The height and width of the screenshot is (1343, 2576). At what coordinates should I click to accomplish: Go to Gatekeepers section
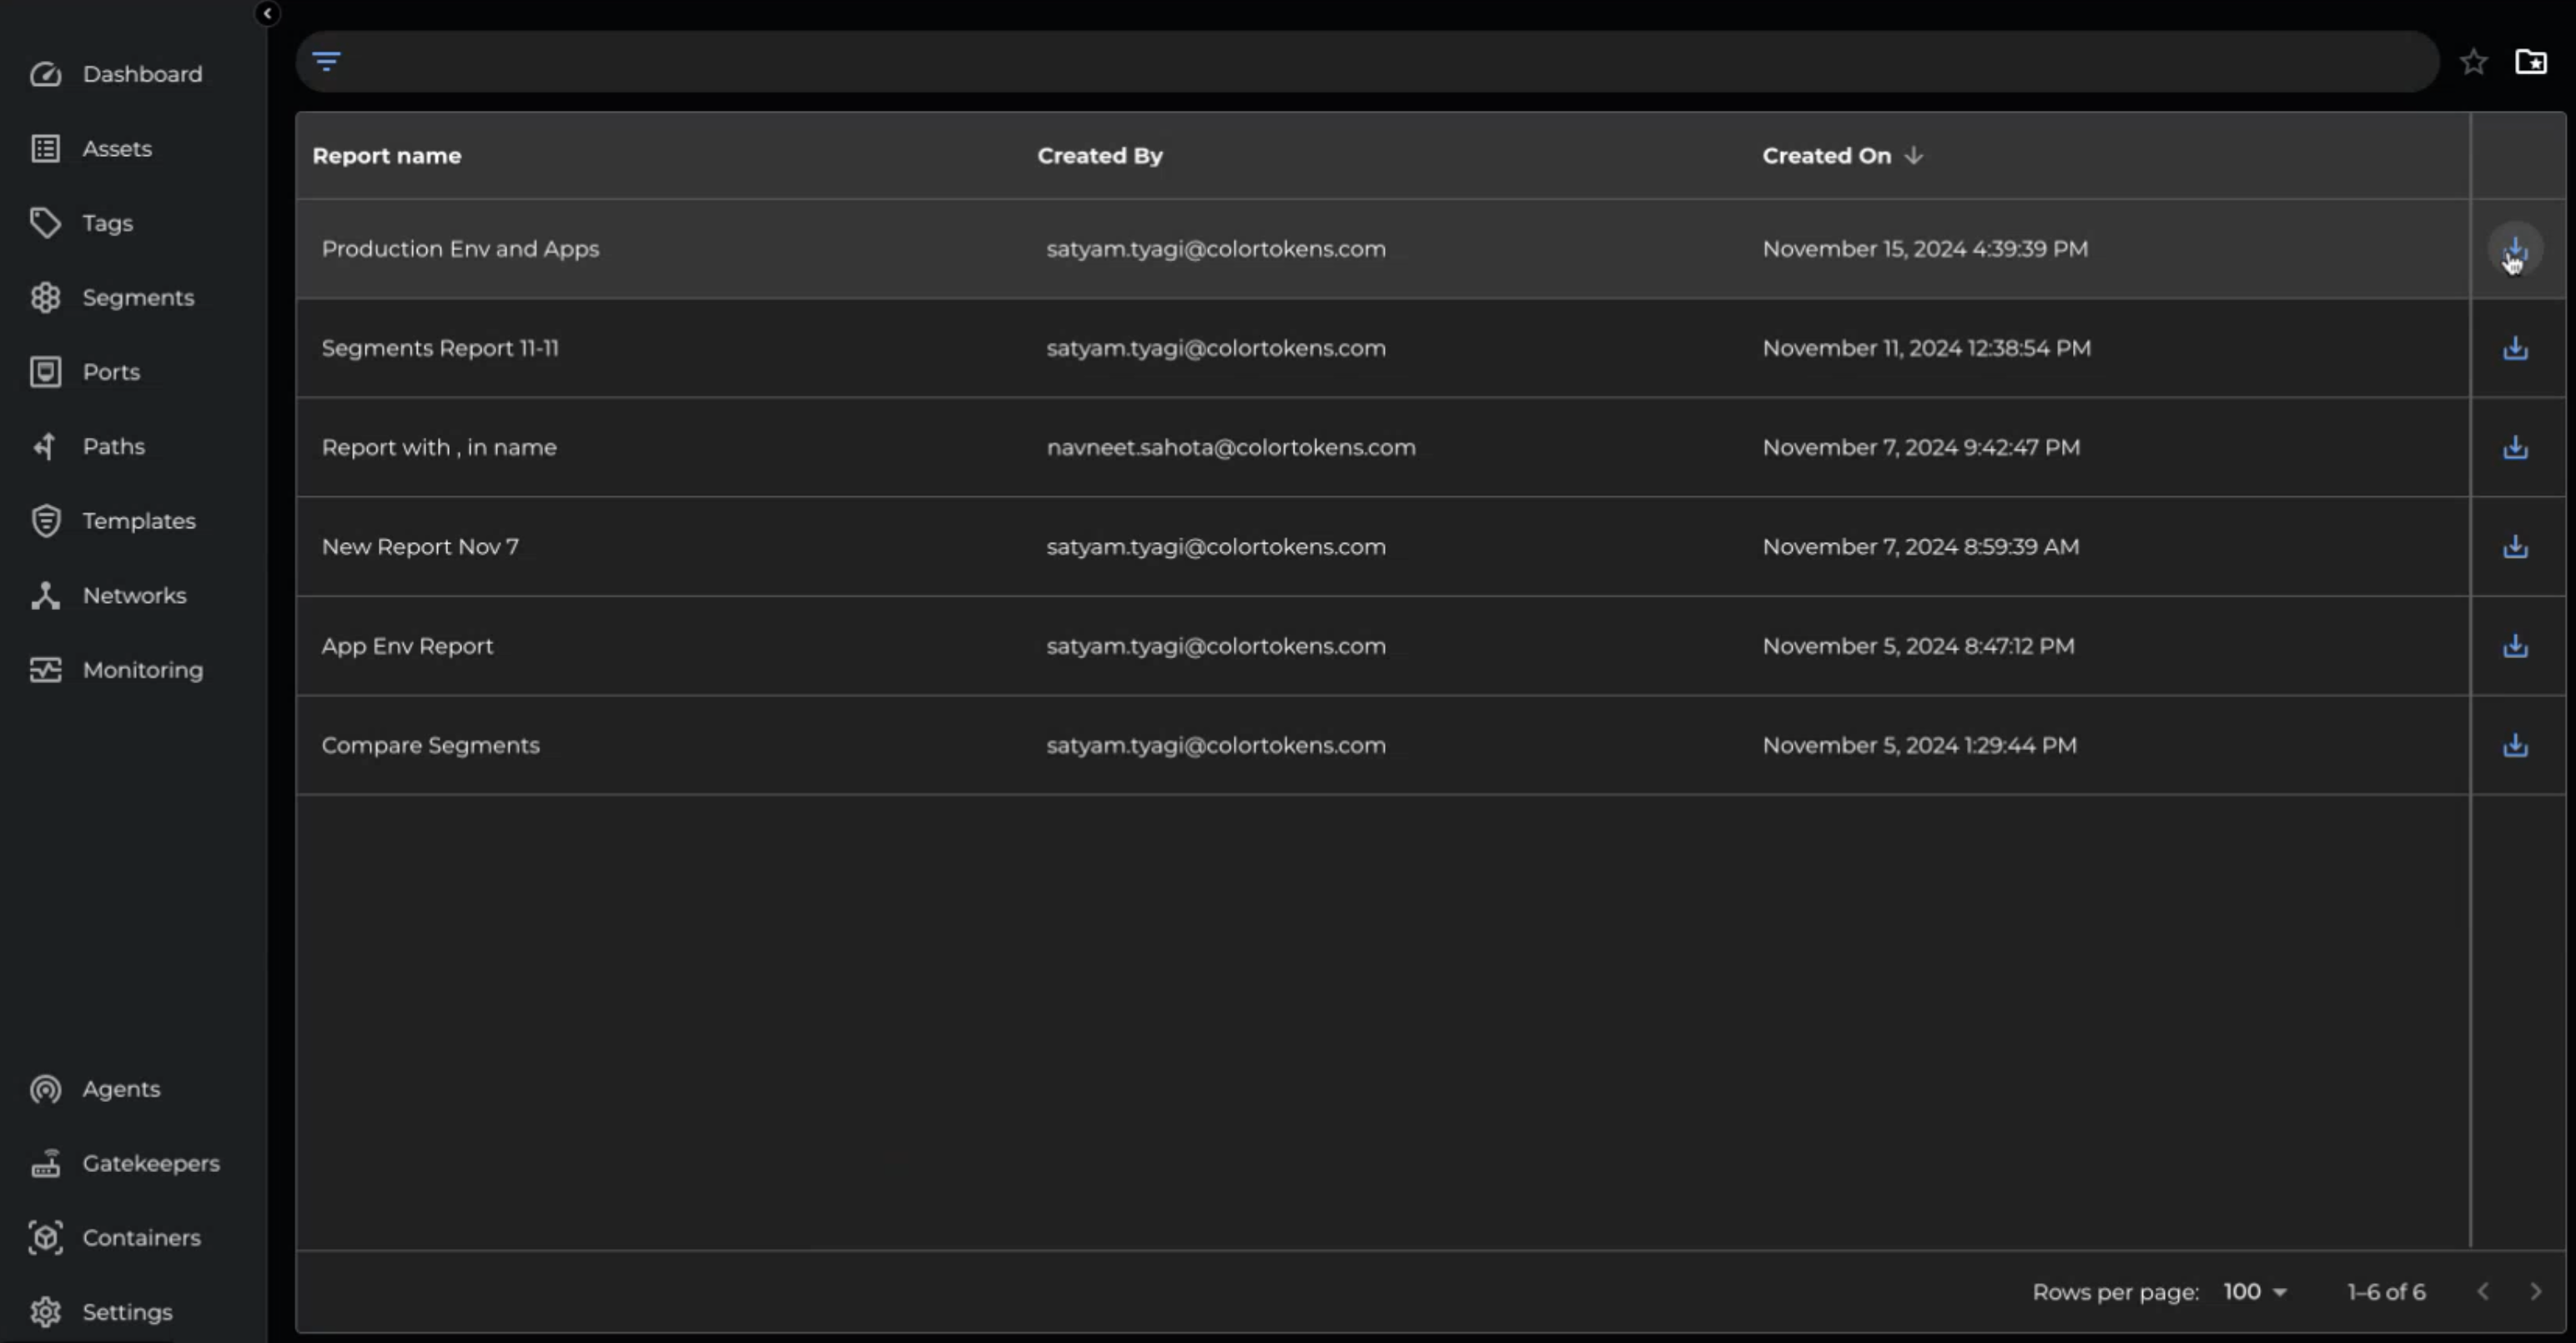tap(150, 1163)
